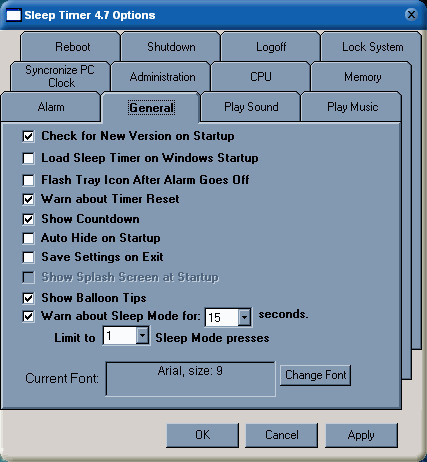This screenshot has height=462, width=427.
Task: Enable Load Sleep Timer on Windows Startup
Action: 28,158
